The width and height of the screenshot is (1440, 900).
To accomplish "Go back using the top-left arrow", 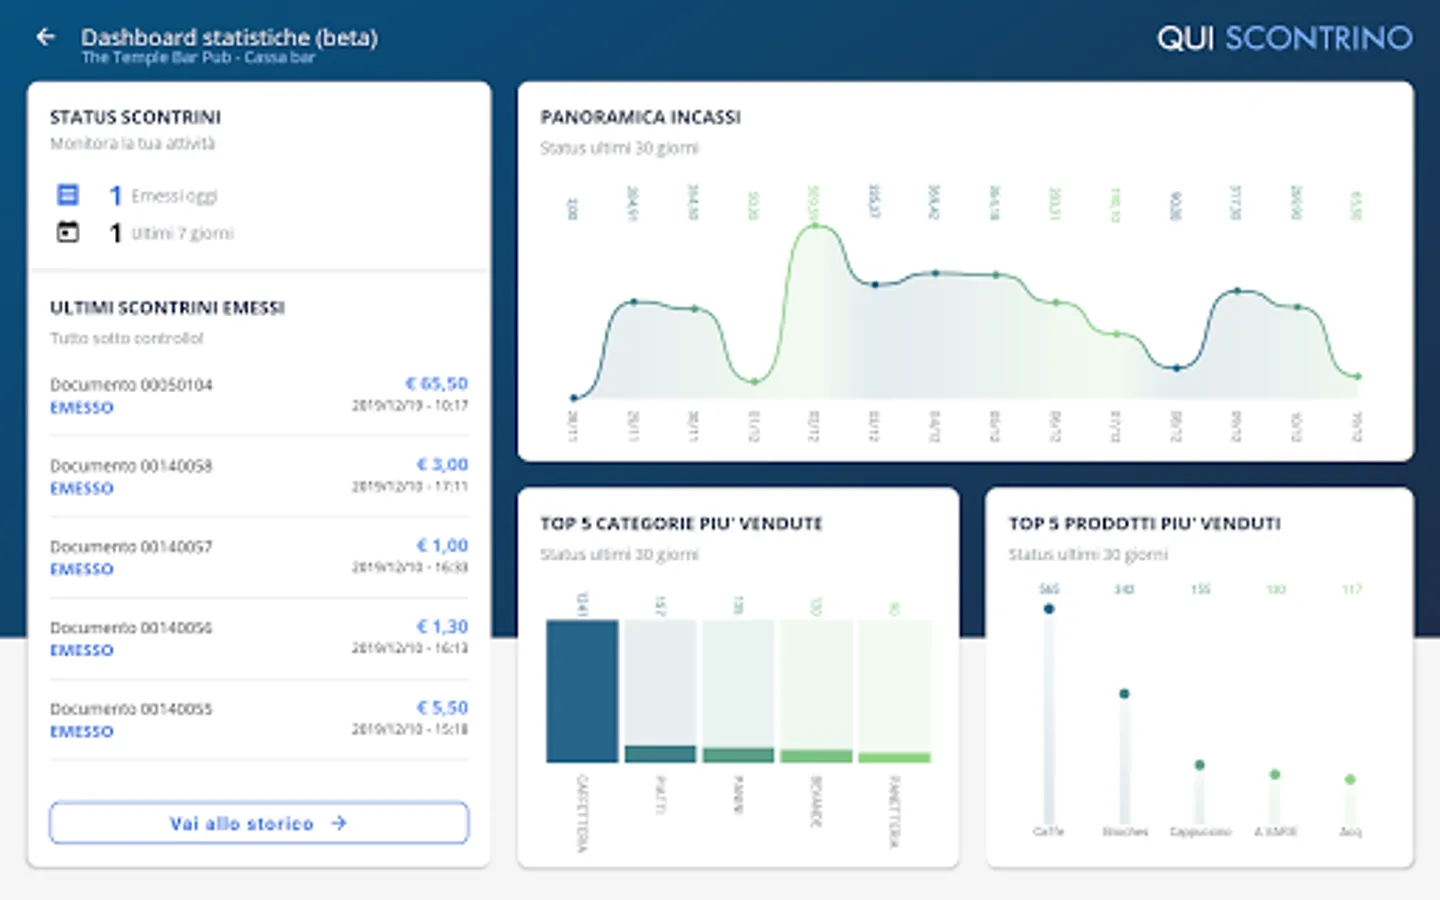I will (45, 37).
